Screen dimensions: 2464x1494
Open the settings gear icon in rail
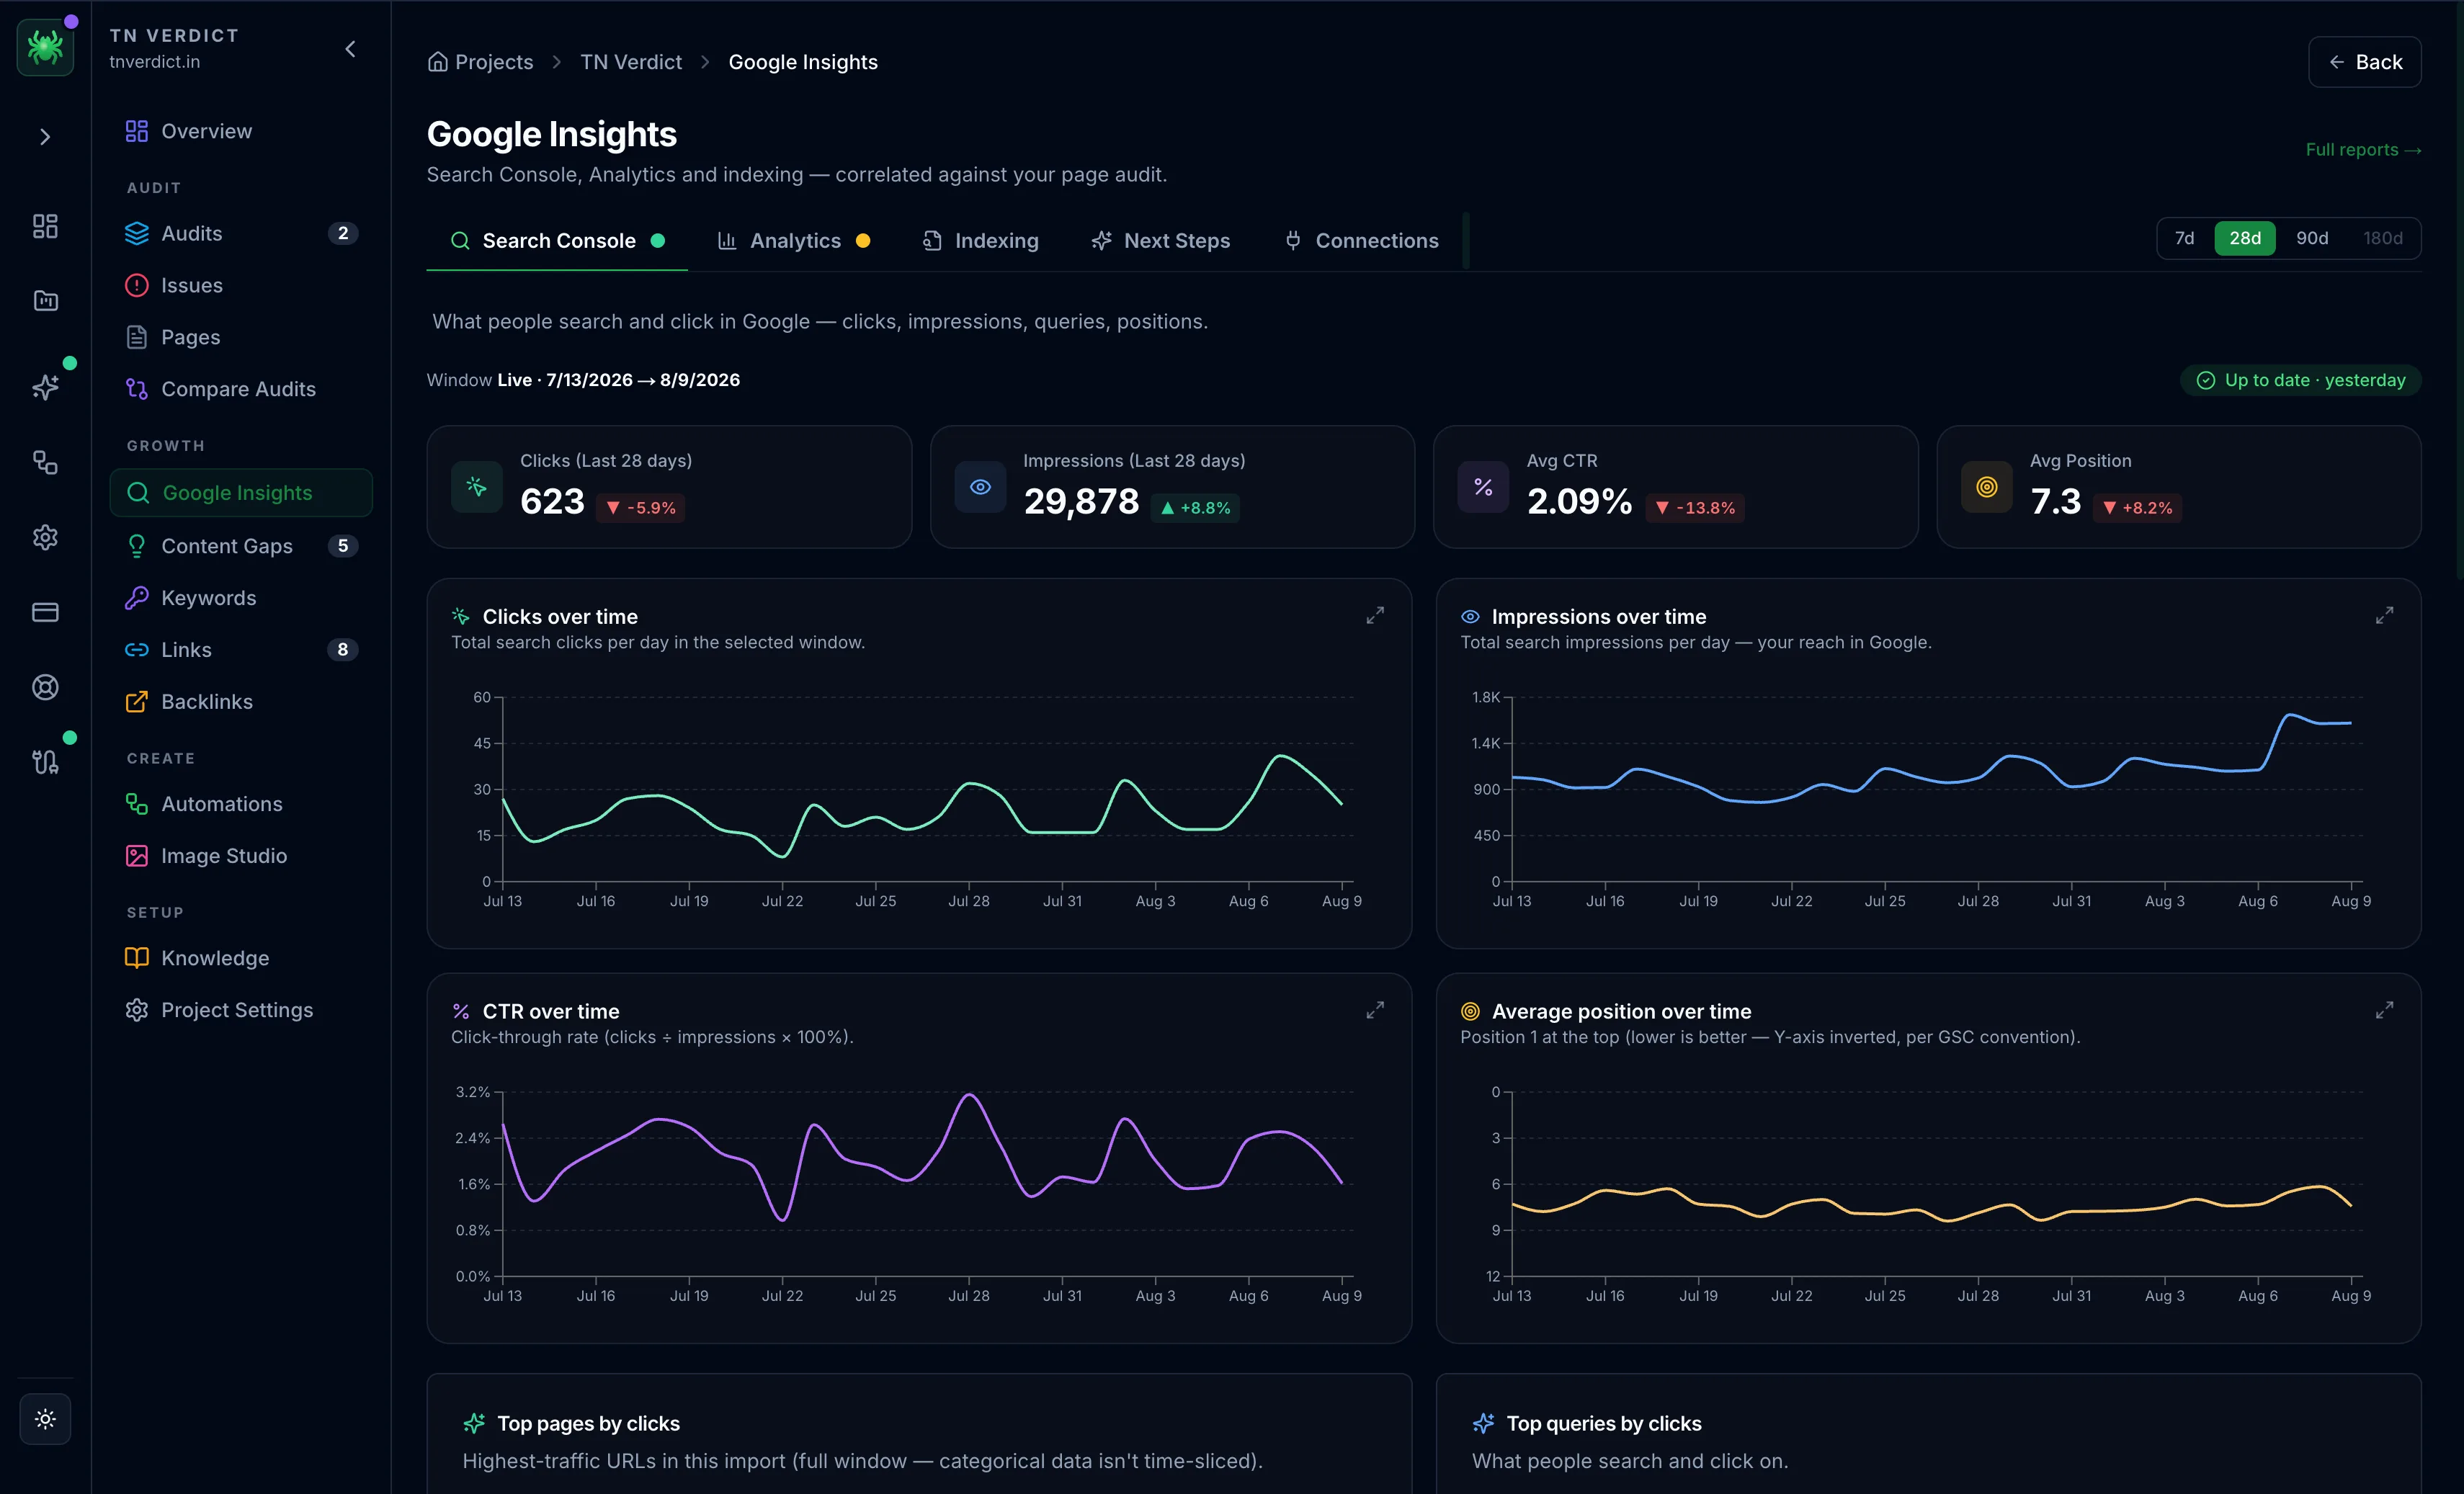[45, 537]
